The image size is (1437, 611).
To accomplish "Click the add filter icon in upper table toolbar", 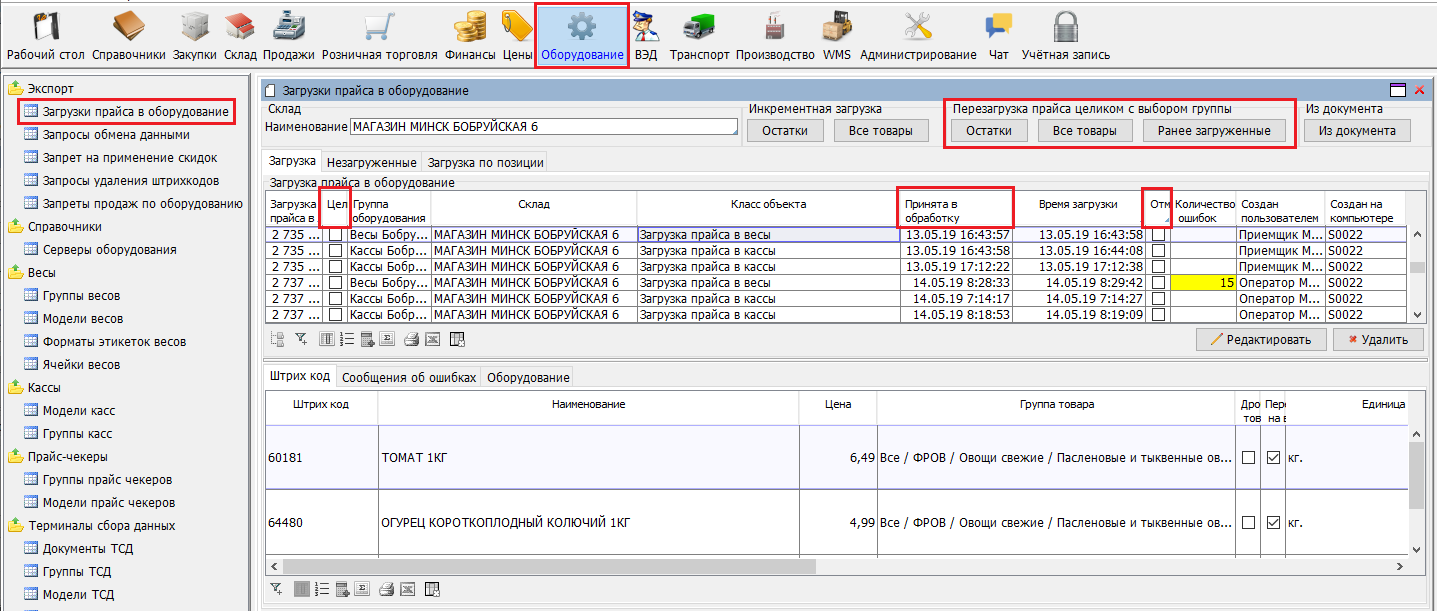I will 300,339.
